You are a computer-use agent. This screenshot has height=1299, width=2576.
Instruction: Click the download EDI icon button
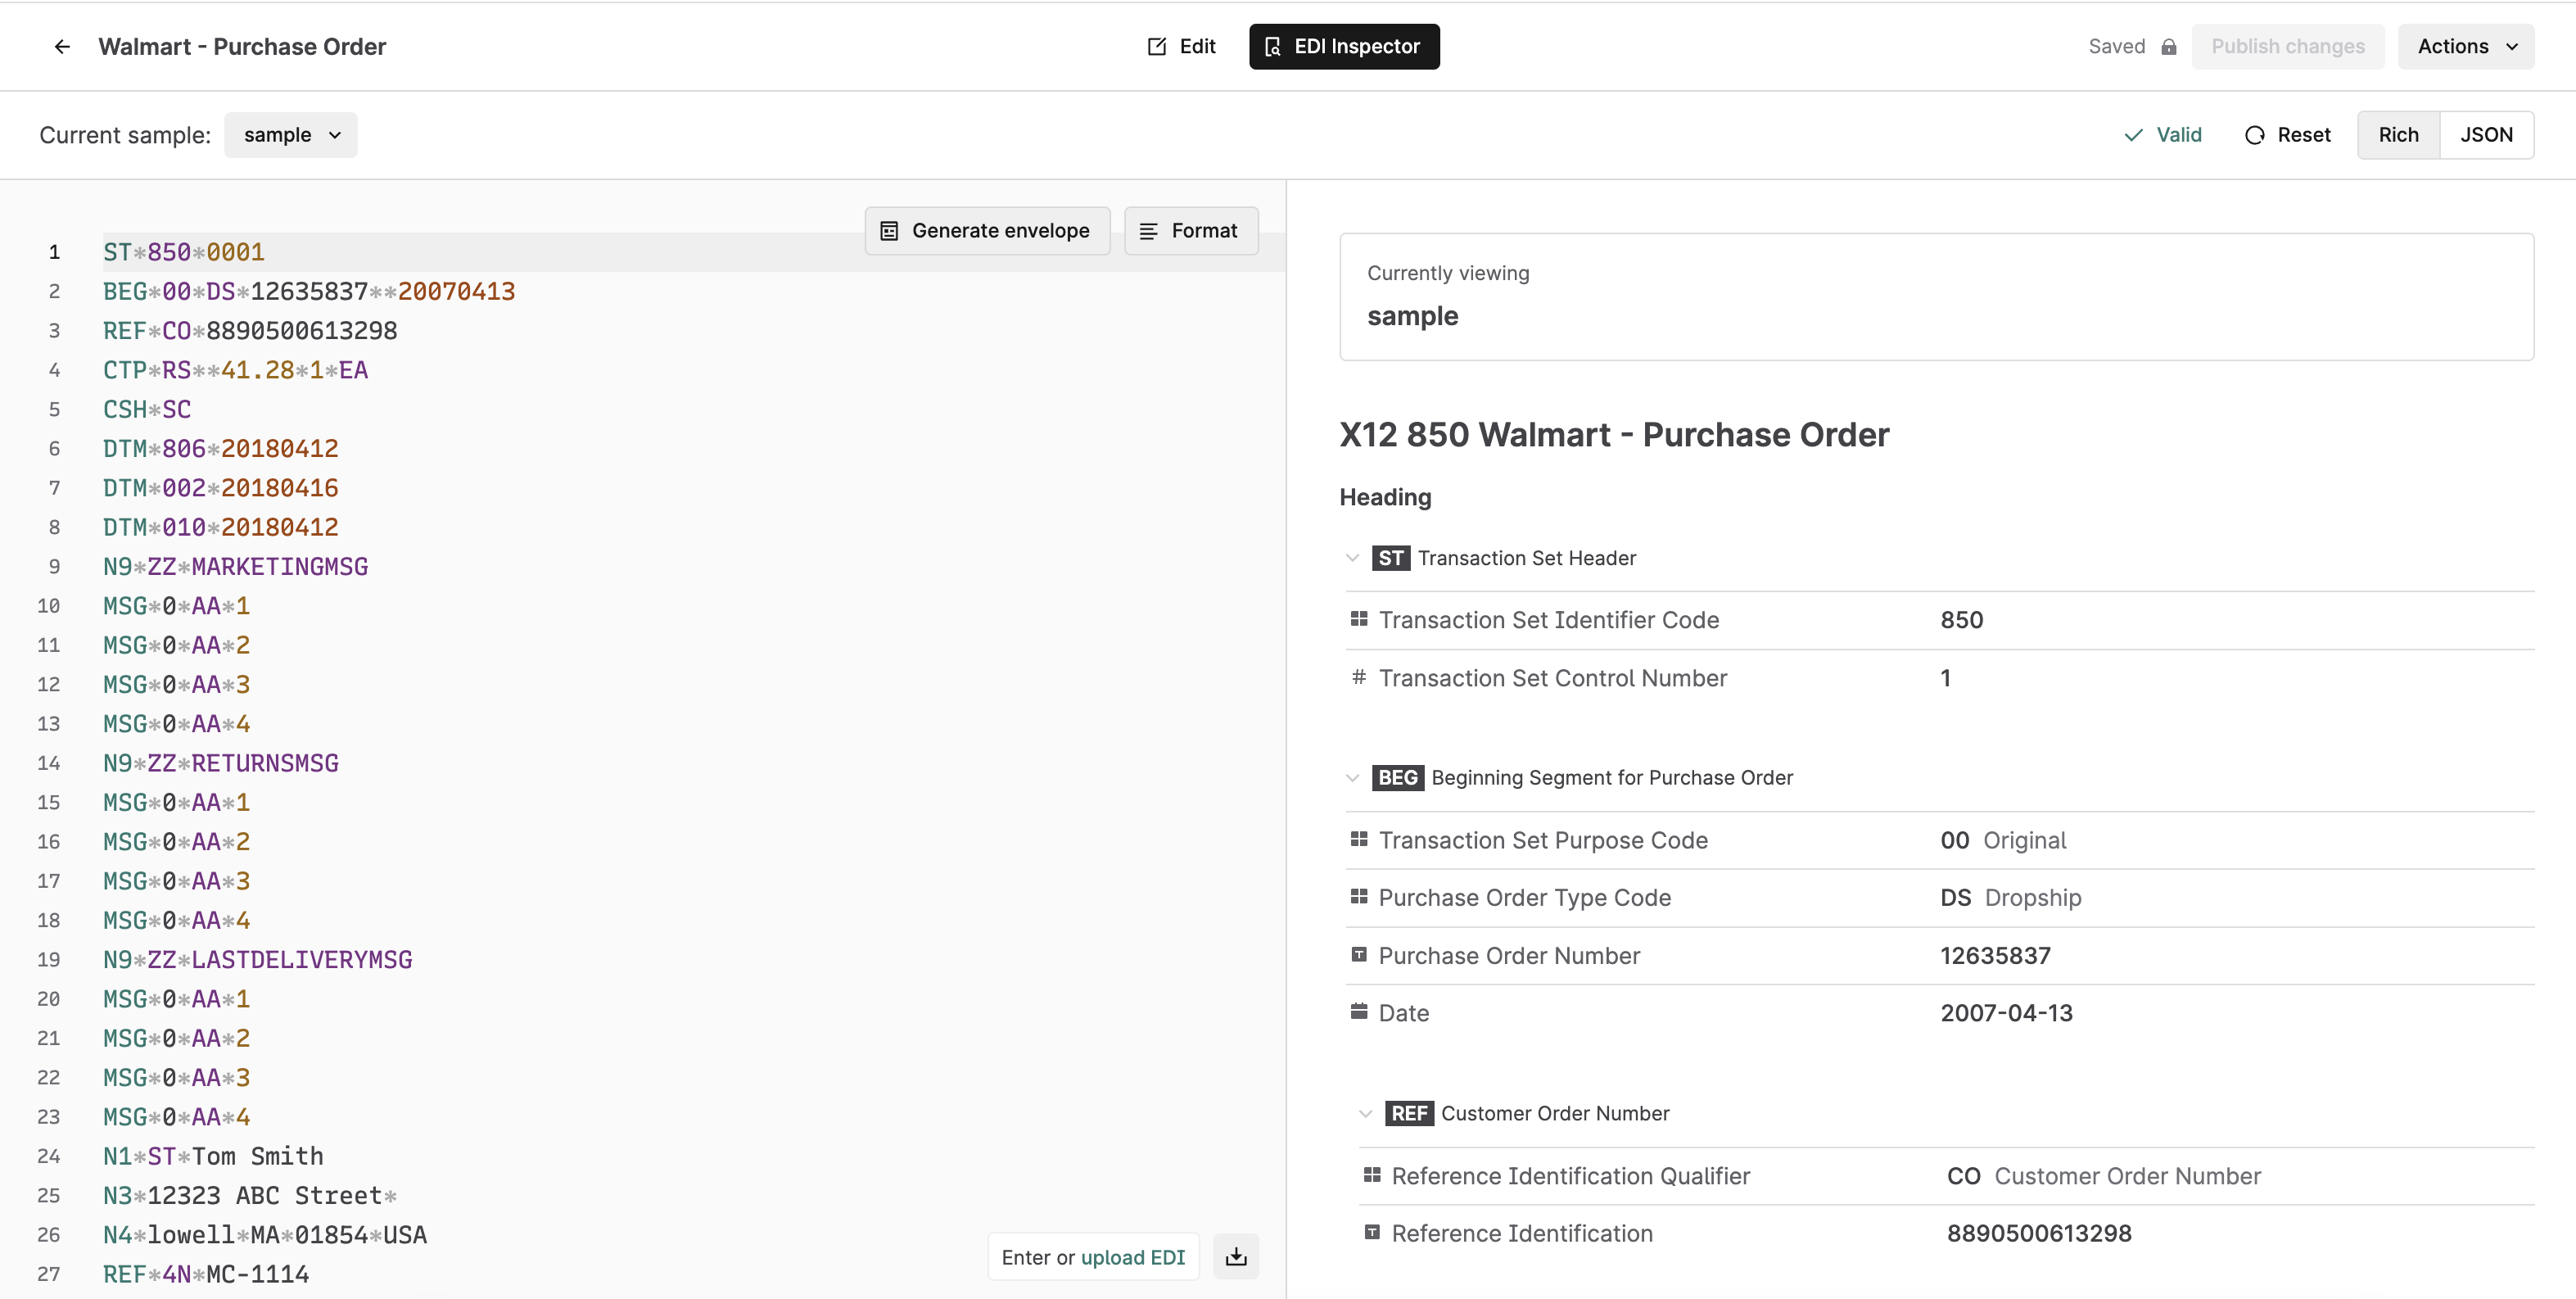1236,1257
